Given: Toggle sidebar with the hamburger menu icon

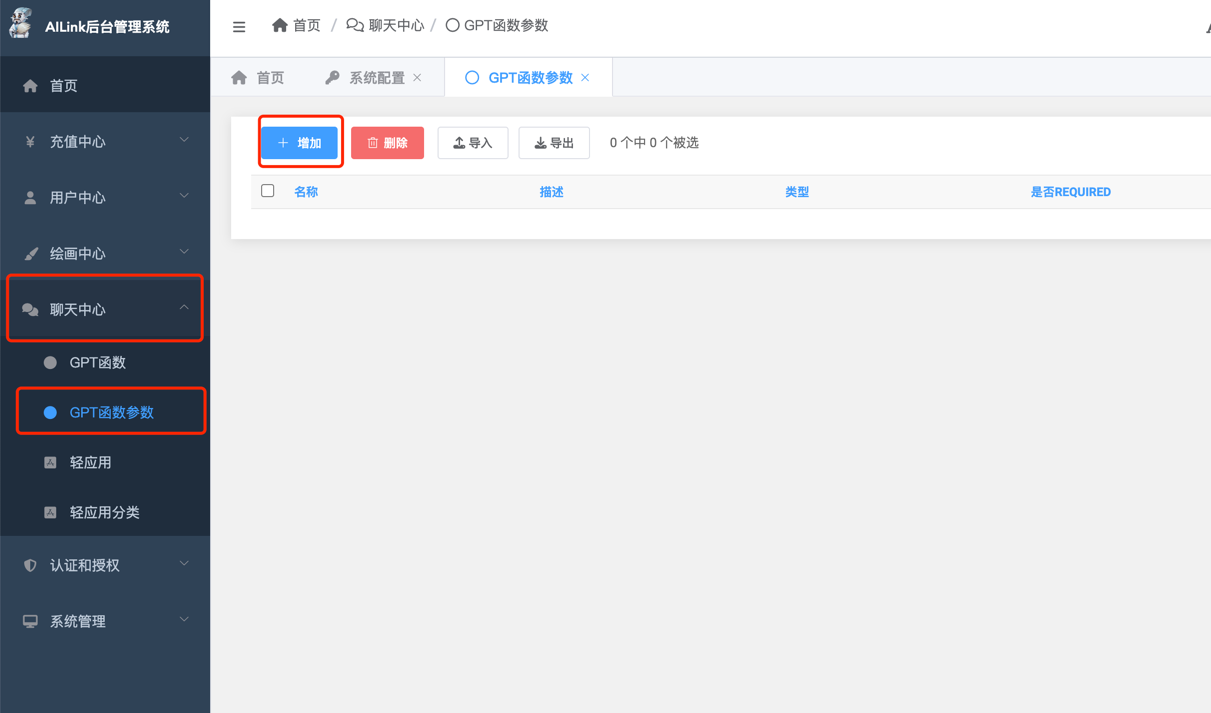Looking at the screenshot, I should pos(239,27).
